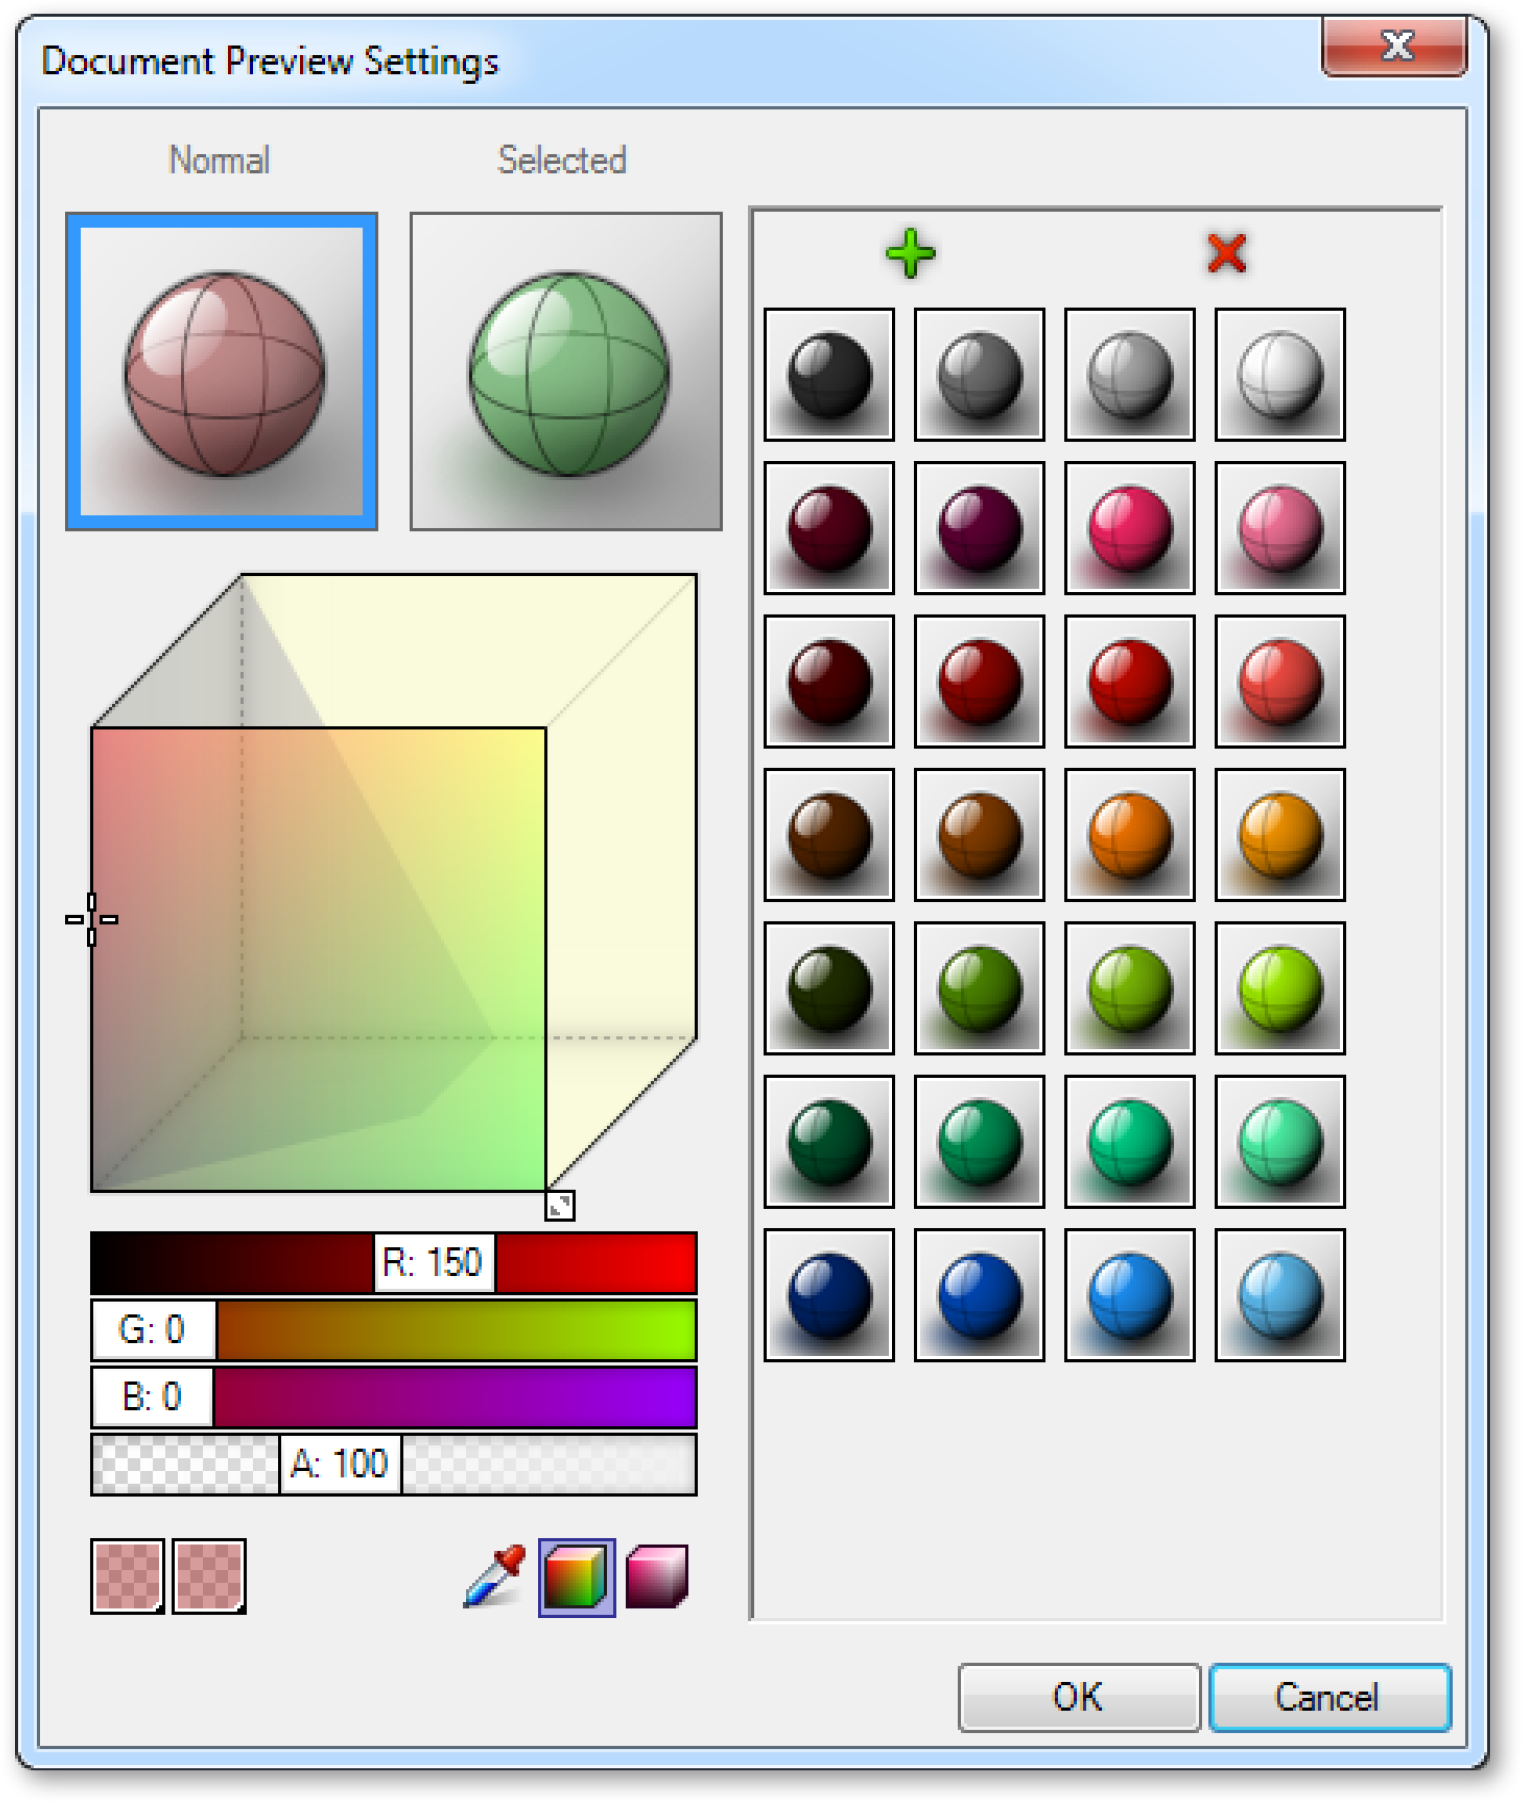
Task: Click the green plus add swatch icon
Action: (910, 253)
